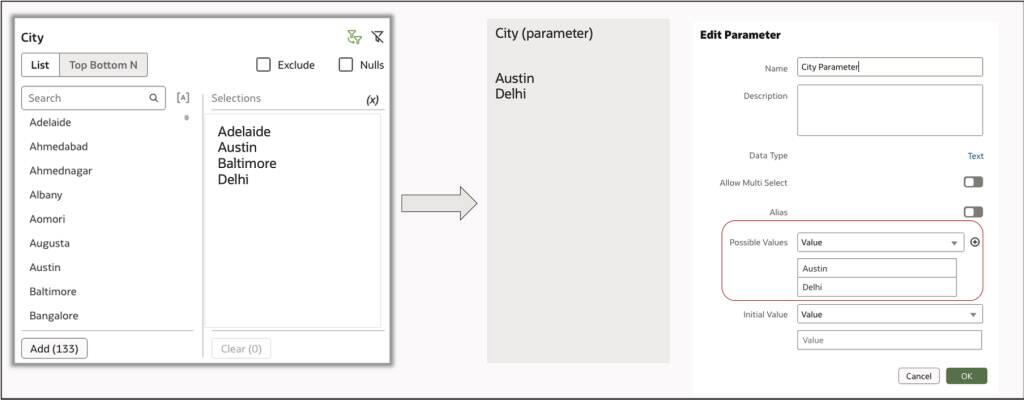Switch to the List tab
The width and height of the screenshot is (1024, 400).
[x=40, y=65]
